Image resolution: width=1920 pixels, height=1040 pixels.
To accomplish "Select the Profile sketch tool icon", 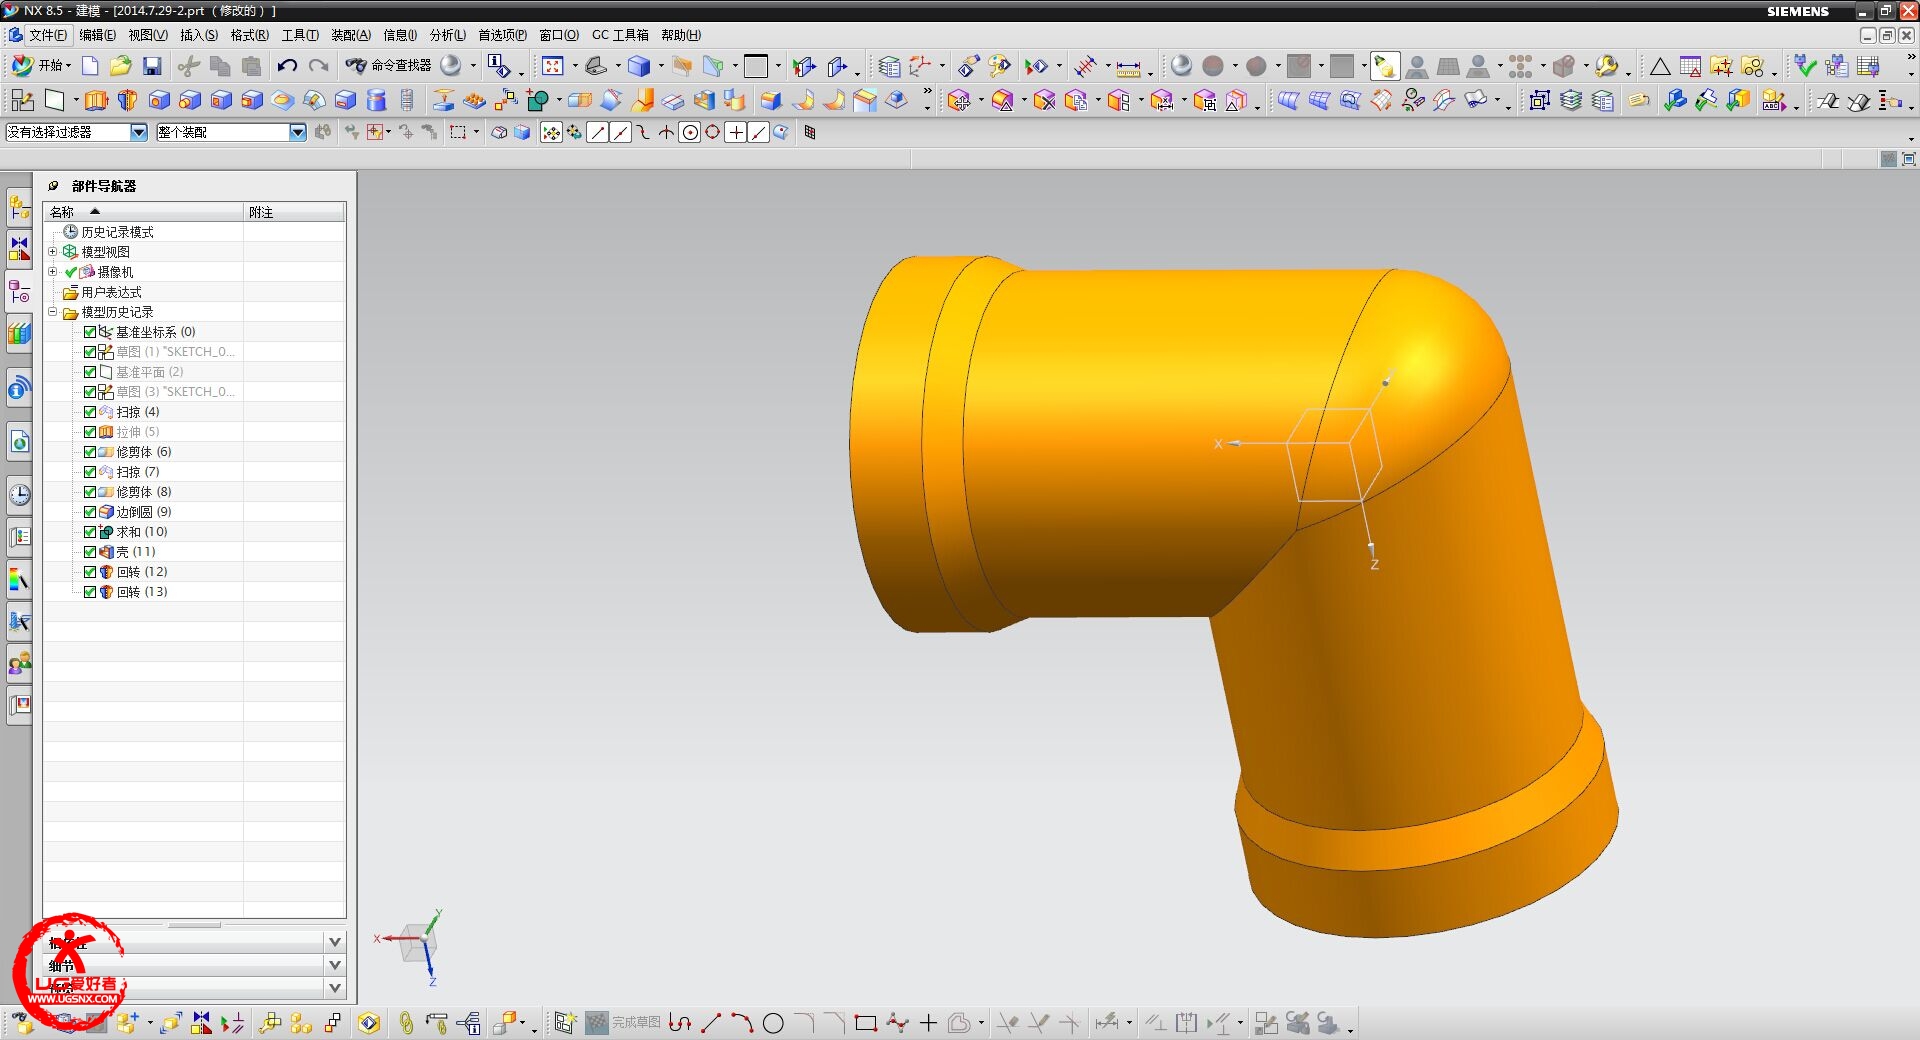I will (680, 1023).
